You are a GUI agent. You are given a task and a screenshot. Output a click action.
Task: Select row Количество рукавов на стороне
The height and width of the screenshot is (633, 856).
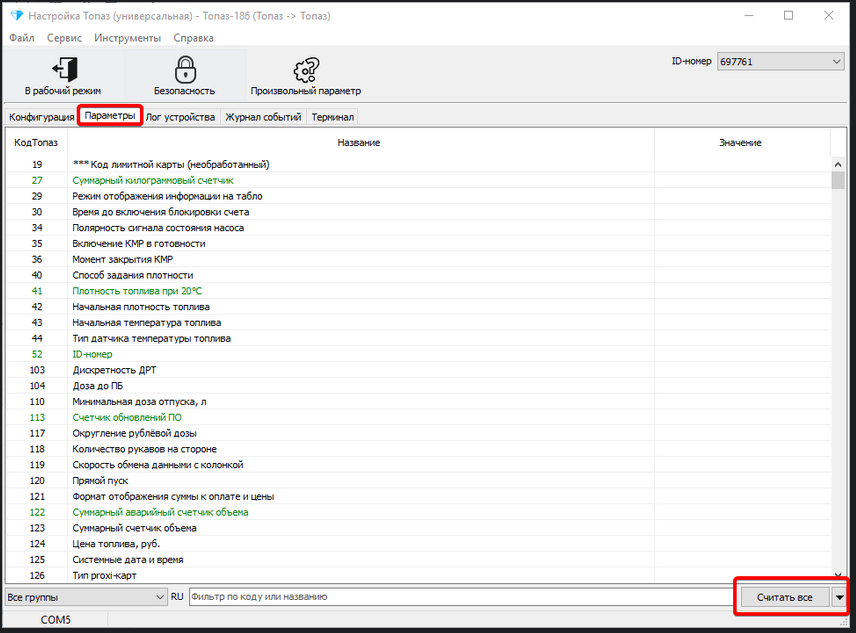click(418, 449)
